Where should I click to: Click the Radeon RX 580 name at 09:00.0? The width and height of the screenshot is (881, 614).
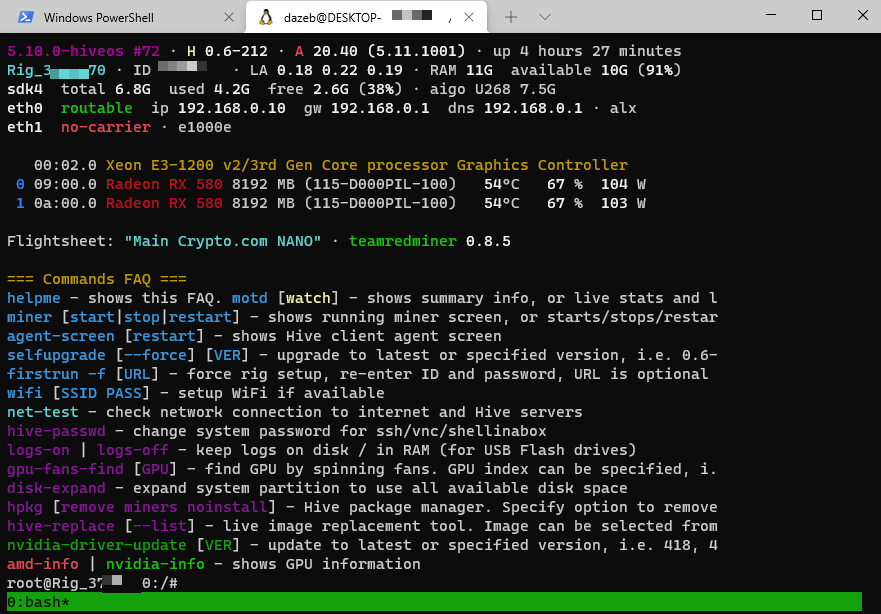click(164, 184)
